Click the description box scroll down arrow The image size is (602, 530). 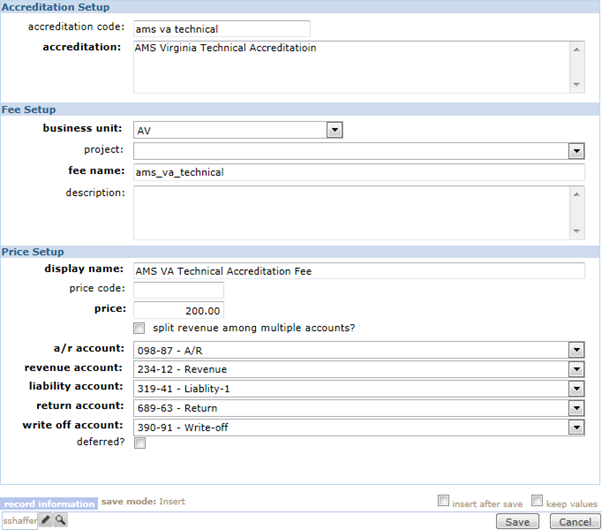pyautogui.click(x=576, y=232)
